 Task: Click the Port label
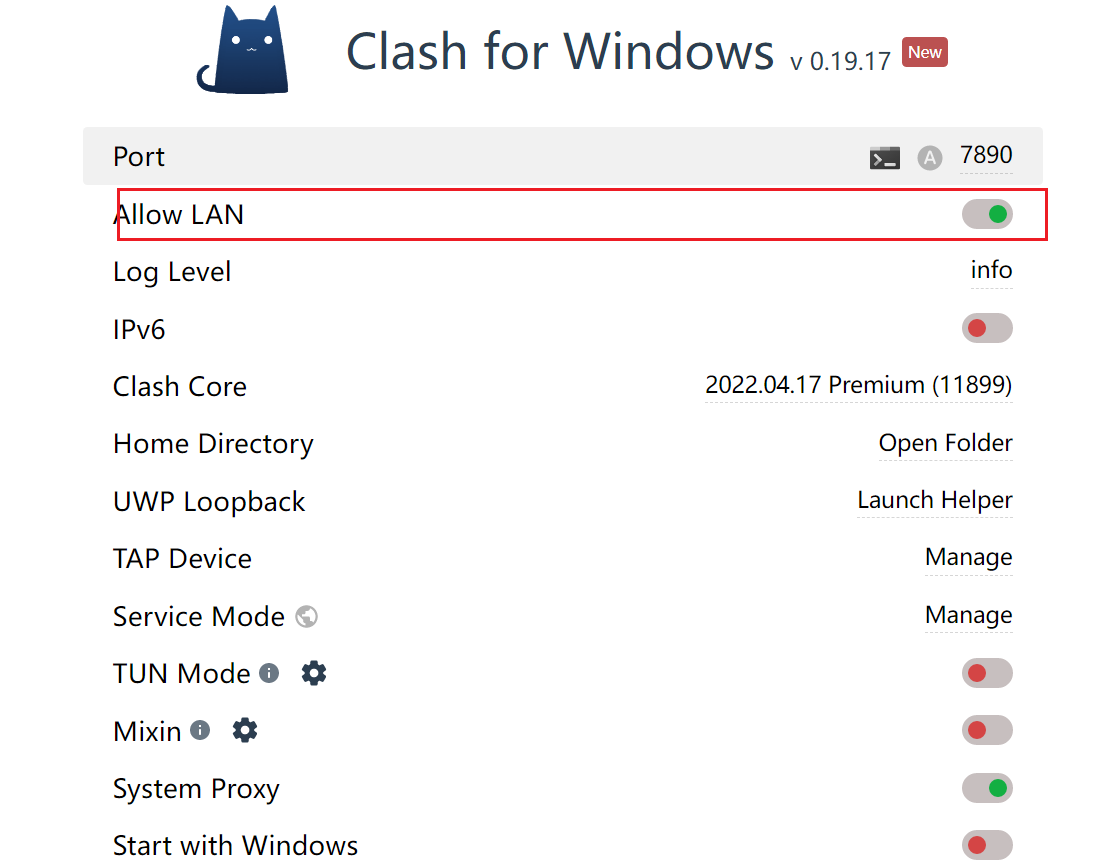[139, 157]
